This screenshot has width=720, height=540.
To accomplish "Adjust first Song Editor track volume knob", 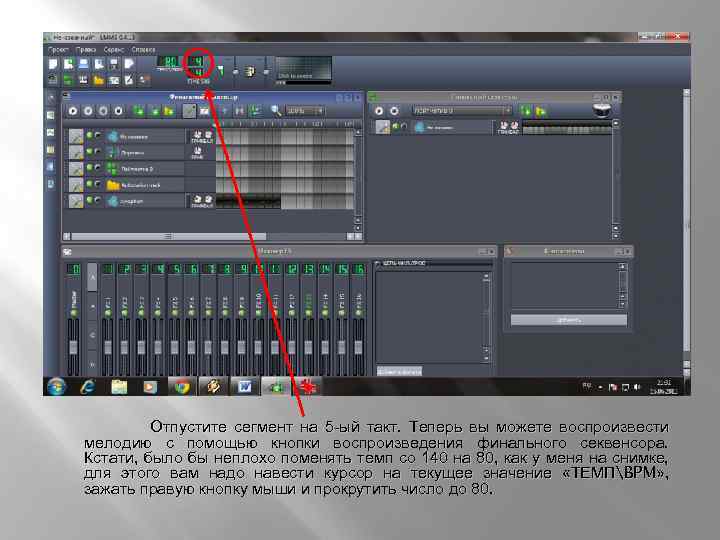I will point(197,134).
